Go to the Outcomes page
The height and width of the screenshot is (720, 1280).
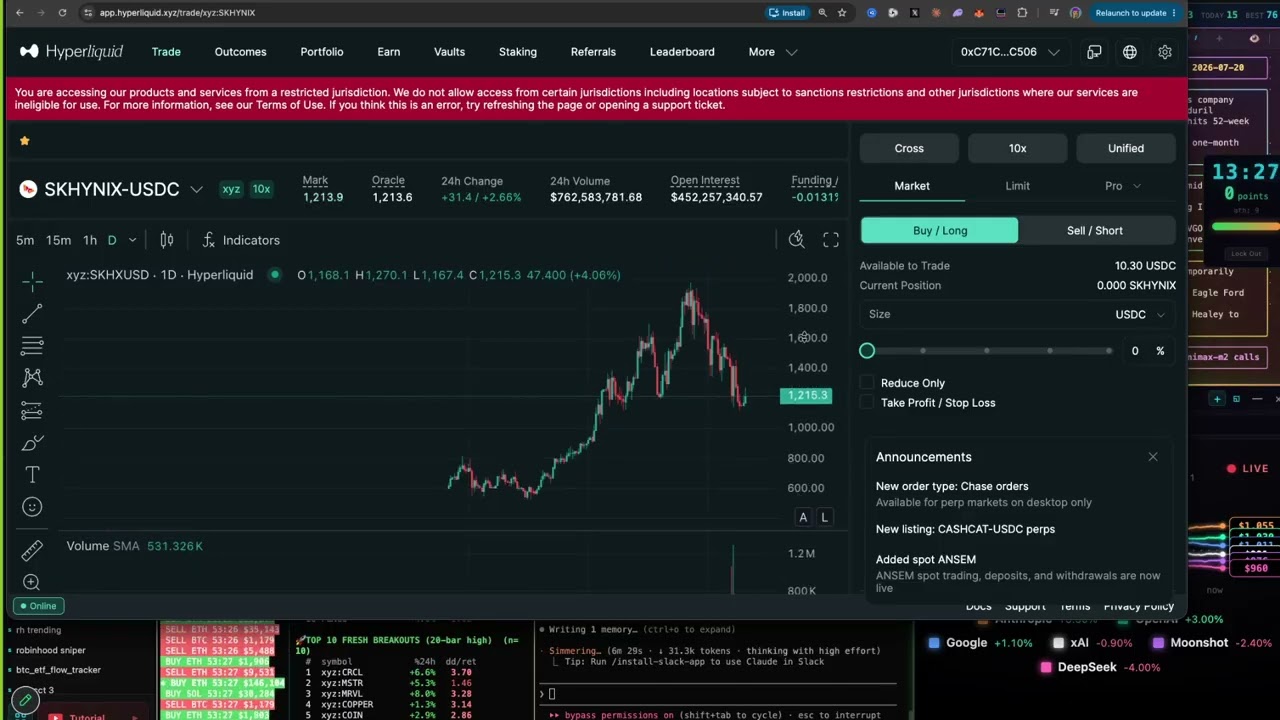point(240,52)
